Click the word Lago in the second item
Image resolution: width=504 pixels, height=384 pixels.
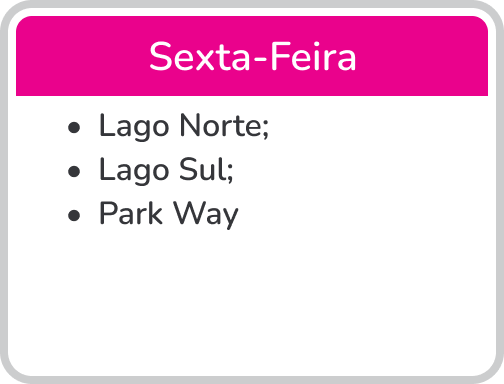pyautogui.click(x=134, y=171)
